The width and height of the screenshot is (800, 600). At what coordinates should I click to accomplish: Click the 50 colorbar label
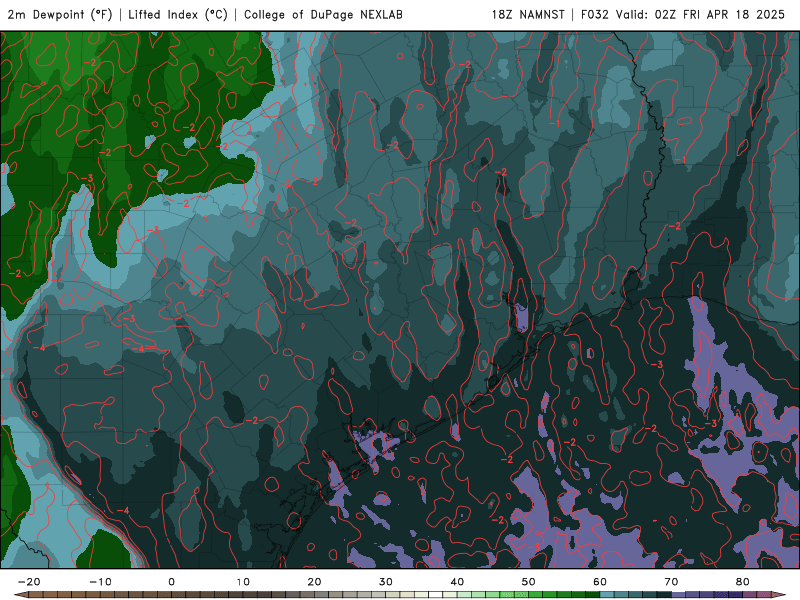[x=529, y=582]
